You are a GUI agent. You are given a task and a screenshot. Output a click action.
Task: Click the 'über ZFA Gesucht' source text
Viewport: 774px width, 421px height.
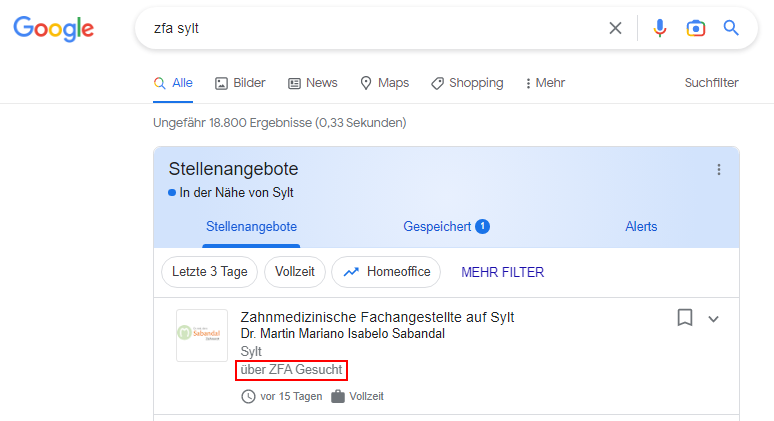click(x=291, y=370)
